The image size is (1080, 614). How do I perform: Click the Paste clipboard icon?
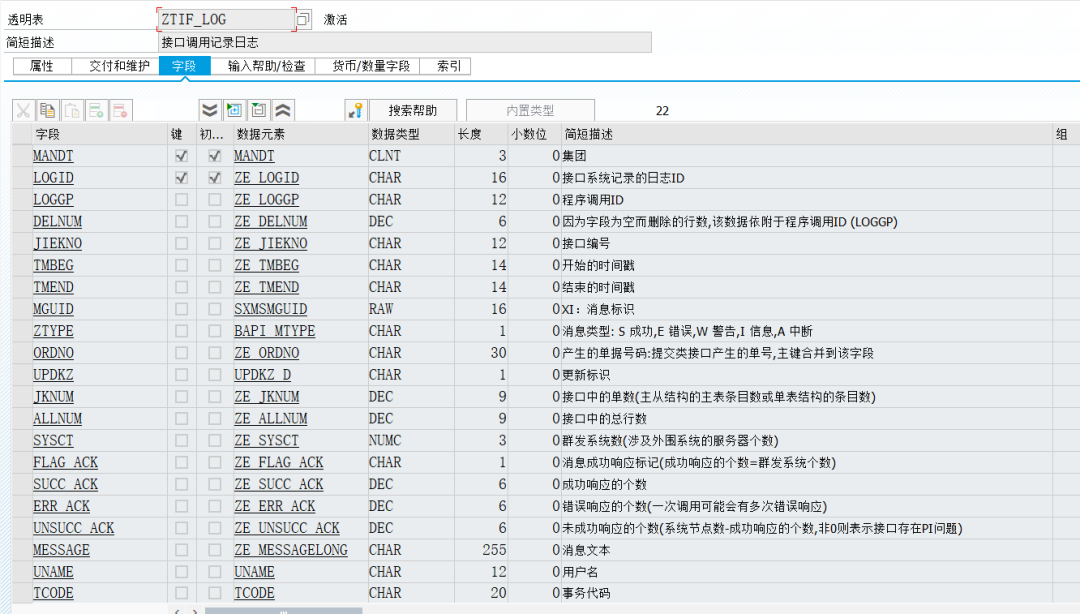[72, 110]
